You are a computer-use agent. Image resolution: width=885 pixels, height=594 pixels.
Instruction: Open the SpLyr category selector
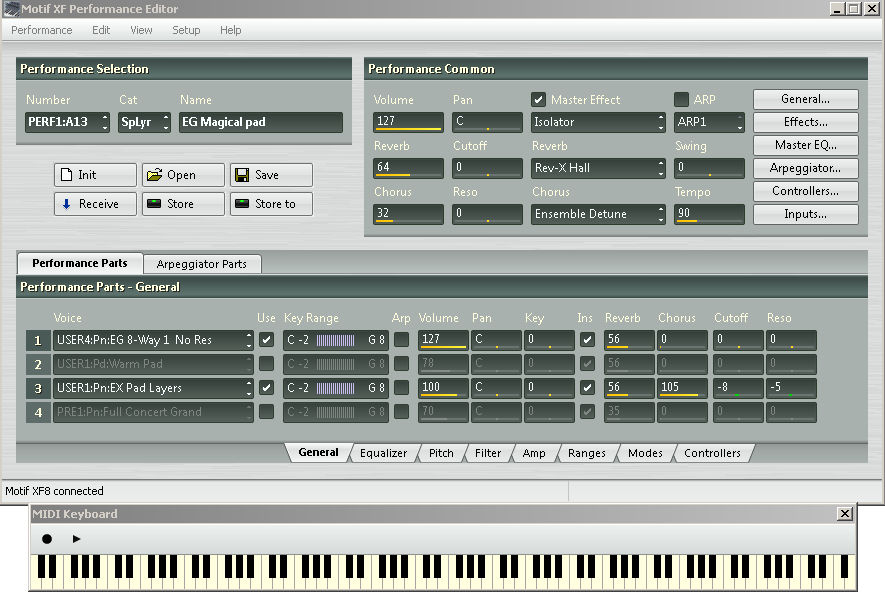click(144, 122)
